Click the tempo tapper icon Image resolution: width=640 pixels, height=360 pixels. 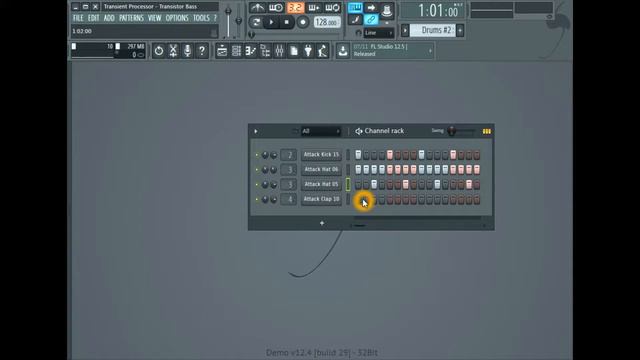[x=323, y=51]
